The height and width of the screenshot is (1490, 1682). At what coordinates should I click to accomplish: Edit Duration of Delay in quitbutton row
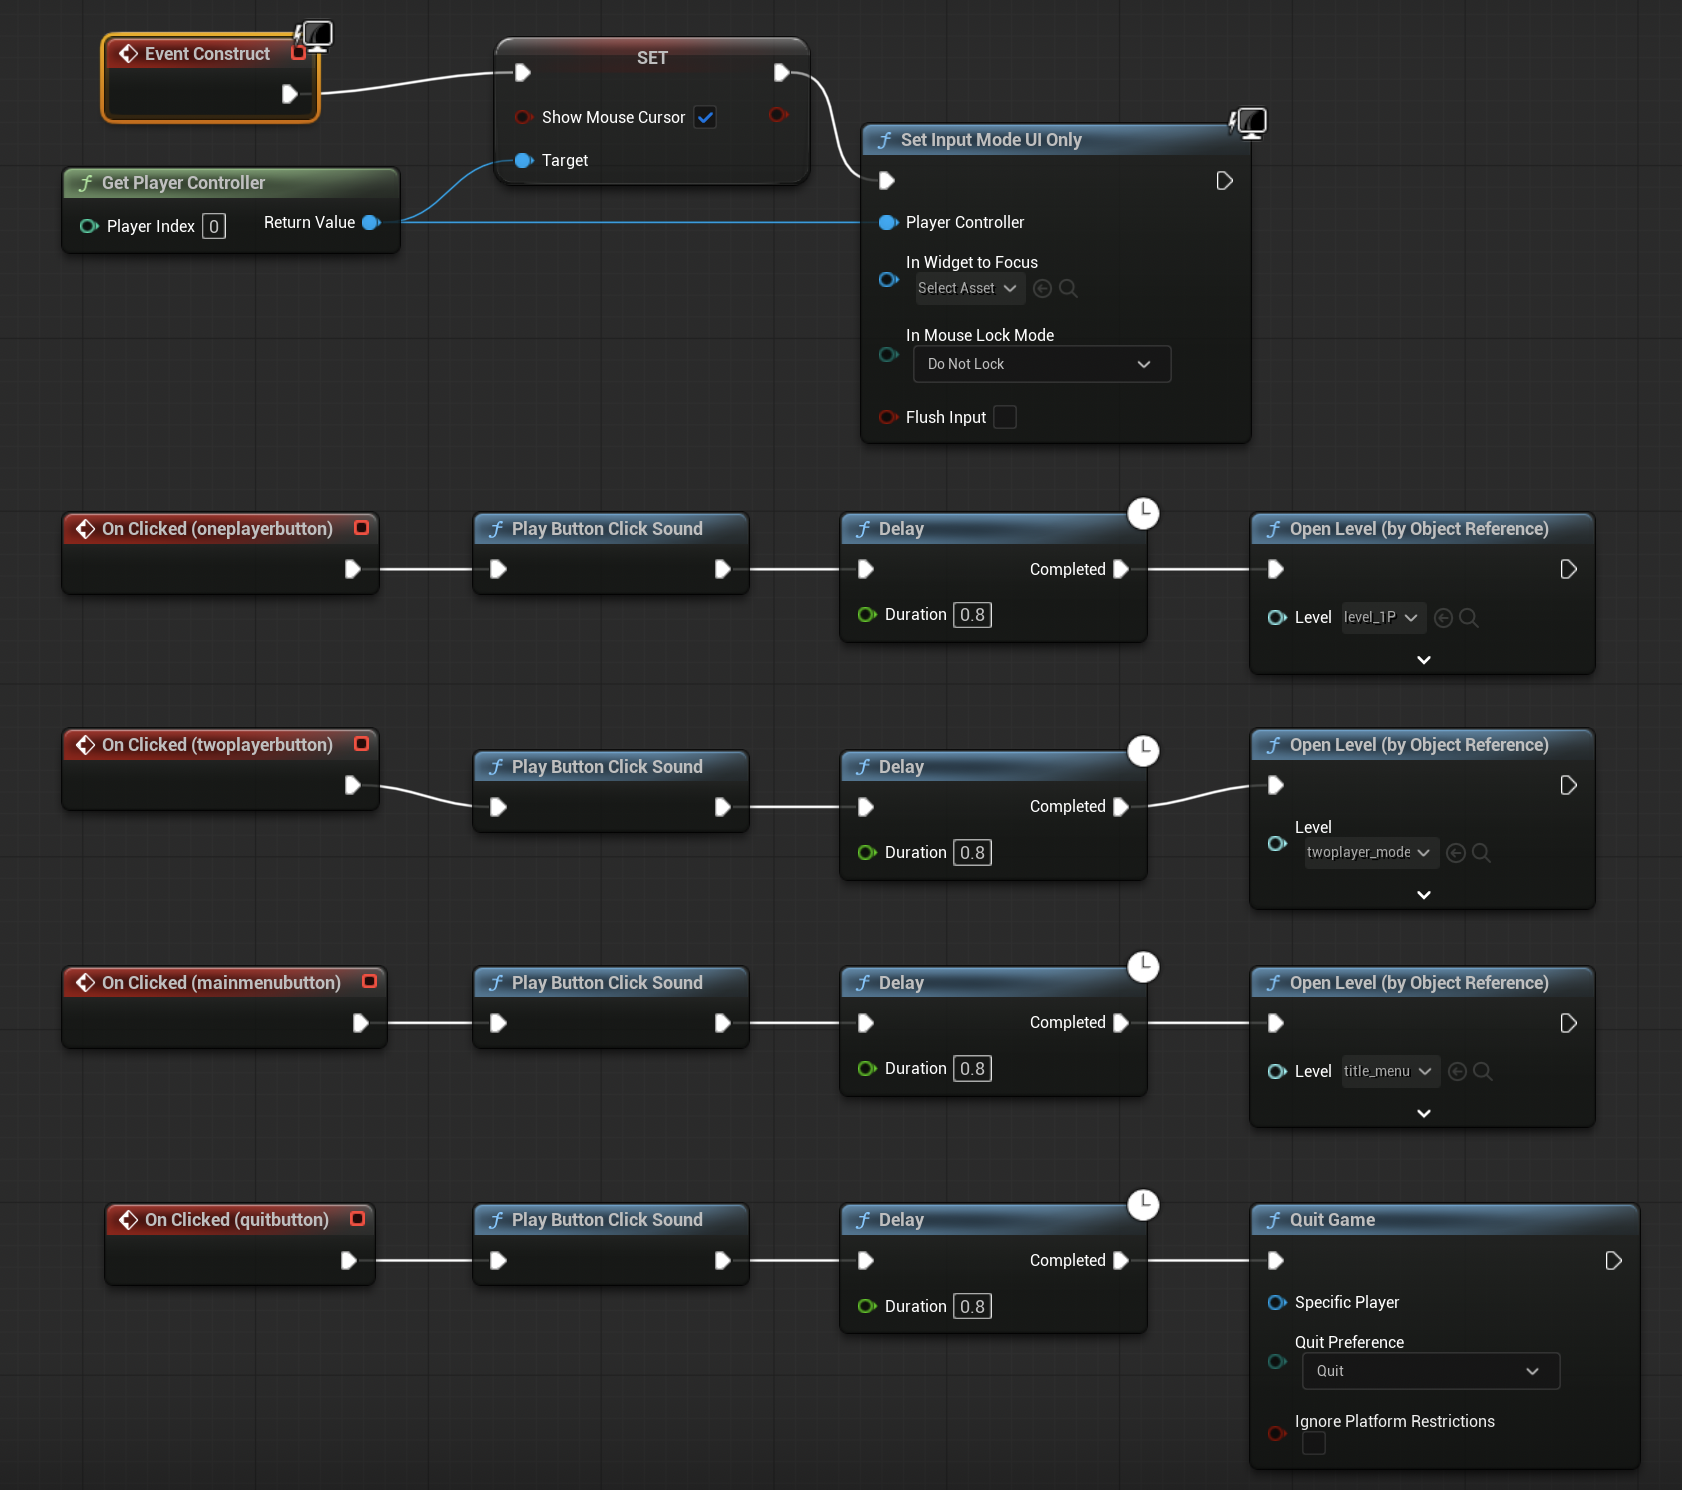(x=972, y=1307)
